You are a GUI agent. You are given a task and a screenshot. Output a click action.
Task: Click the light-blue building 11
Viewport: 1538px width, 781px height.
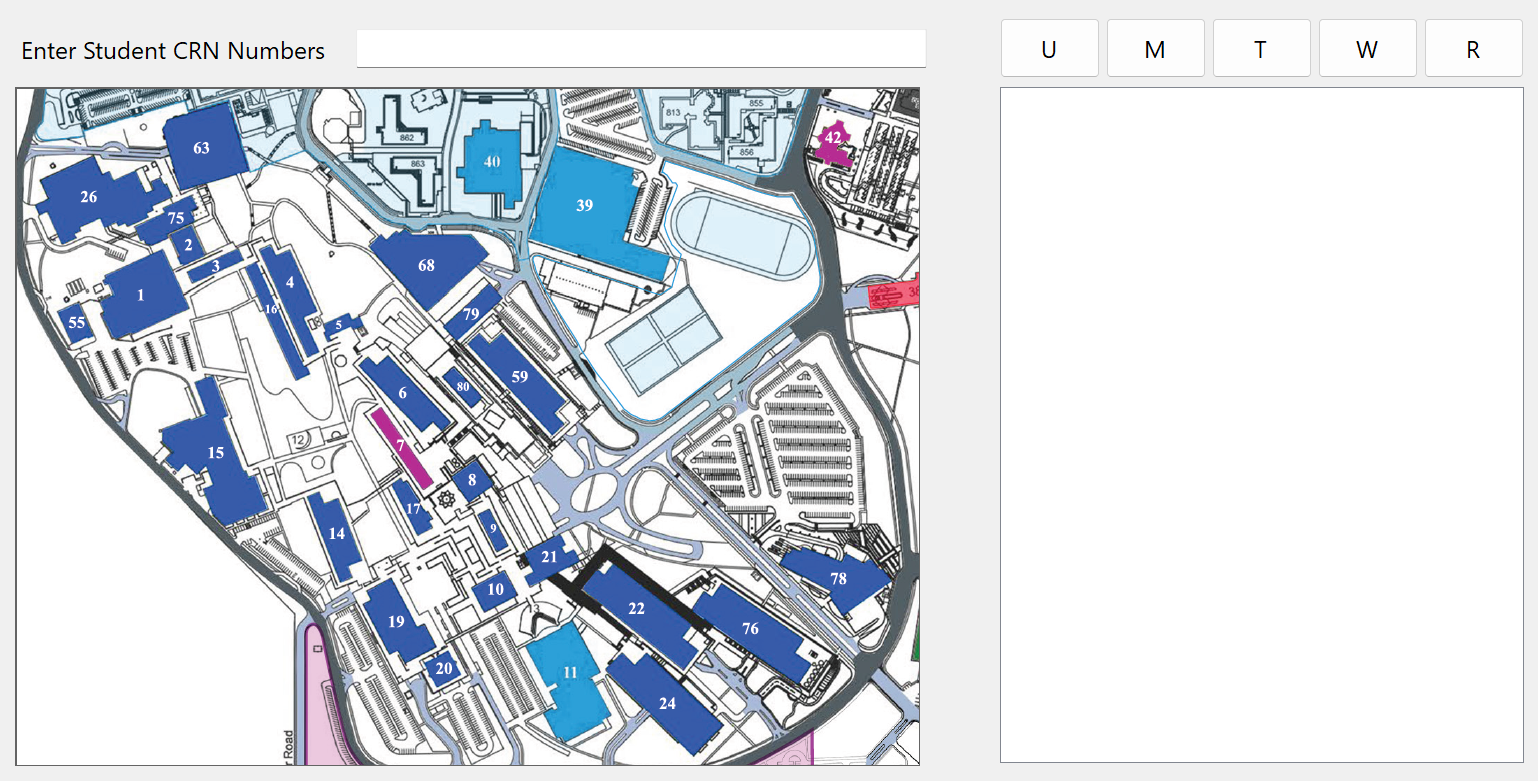click(570, 673)
